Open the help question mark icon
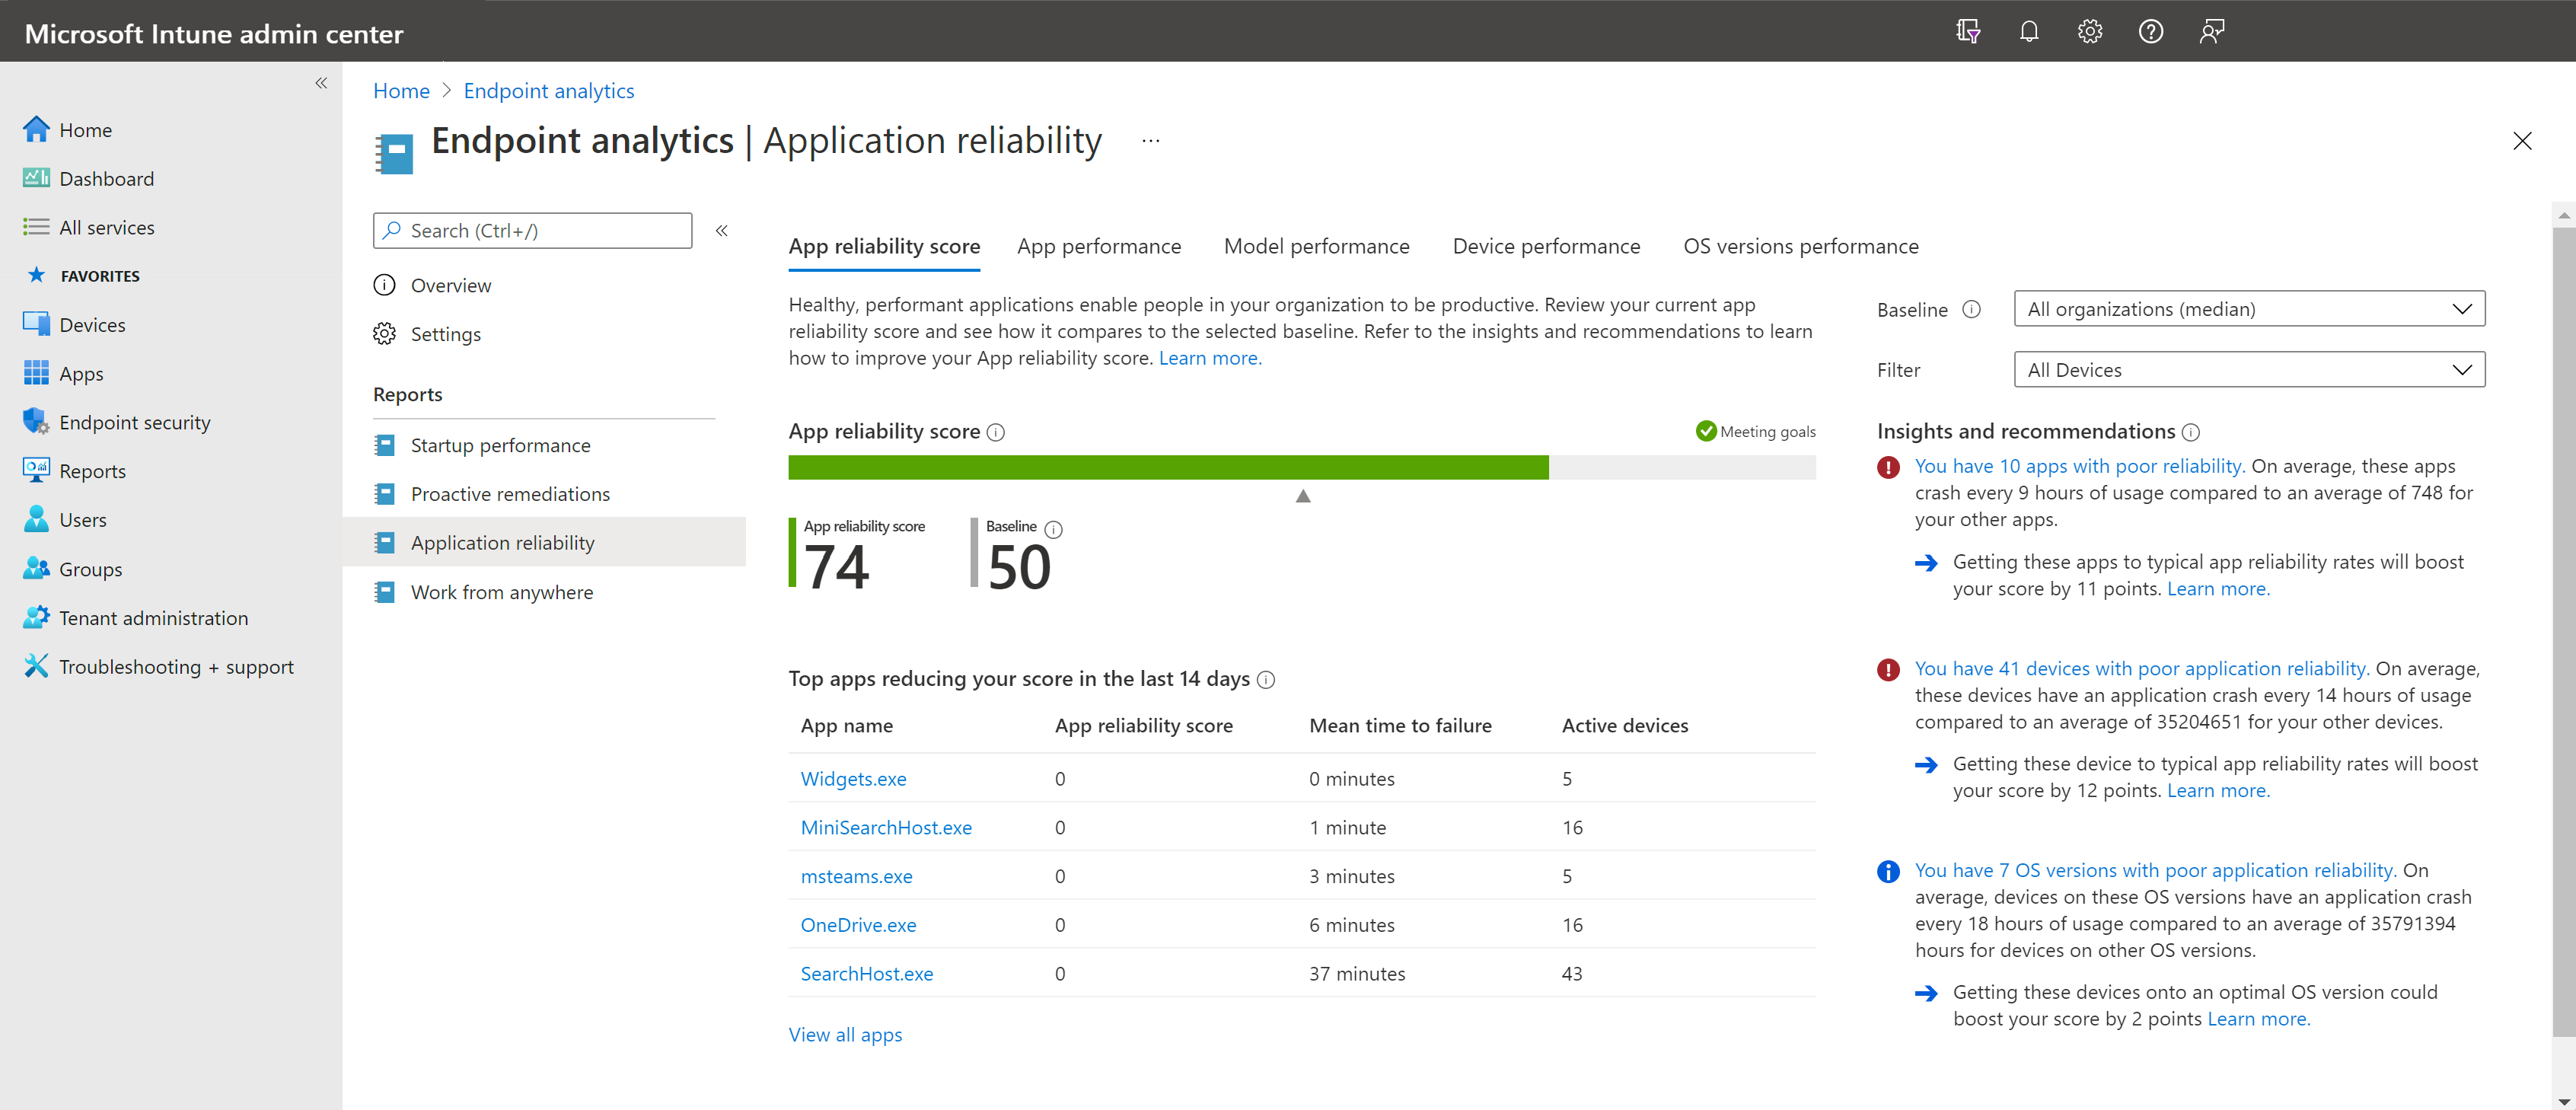 pos(2150,31)
